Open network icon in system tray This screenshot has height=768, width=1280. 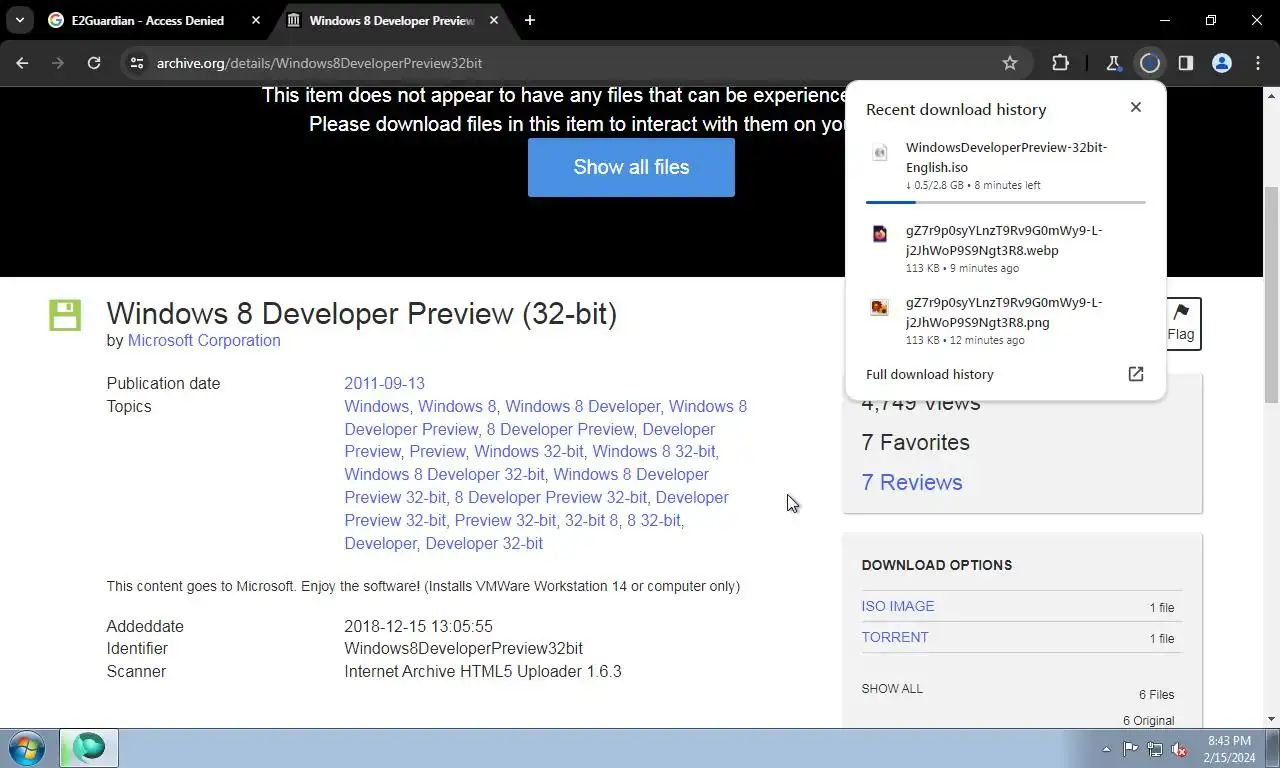1155,749
